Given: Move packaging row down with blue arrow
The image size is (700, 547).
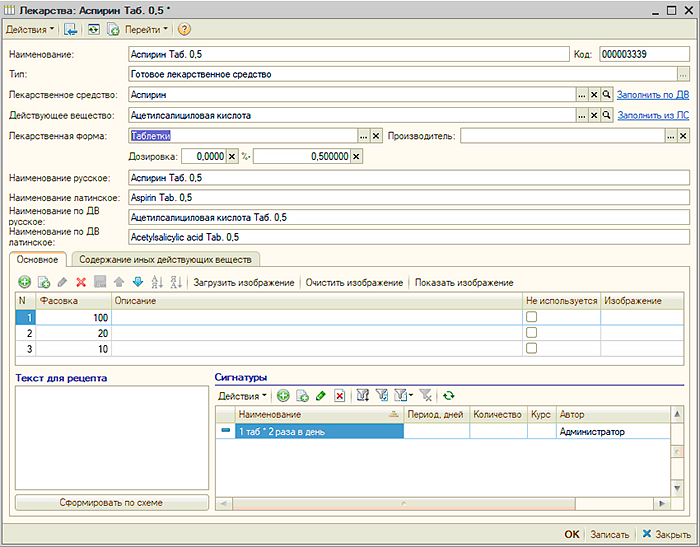Looking at the screenshot, I should 138,283.
